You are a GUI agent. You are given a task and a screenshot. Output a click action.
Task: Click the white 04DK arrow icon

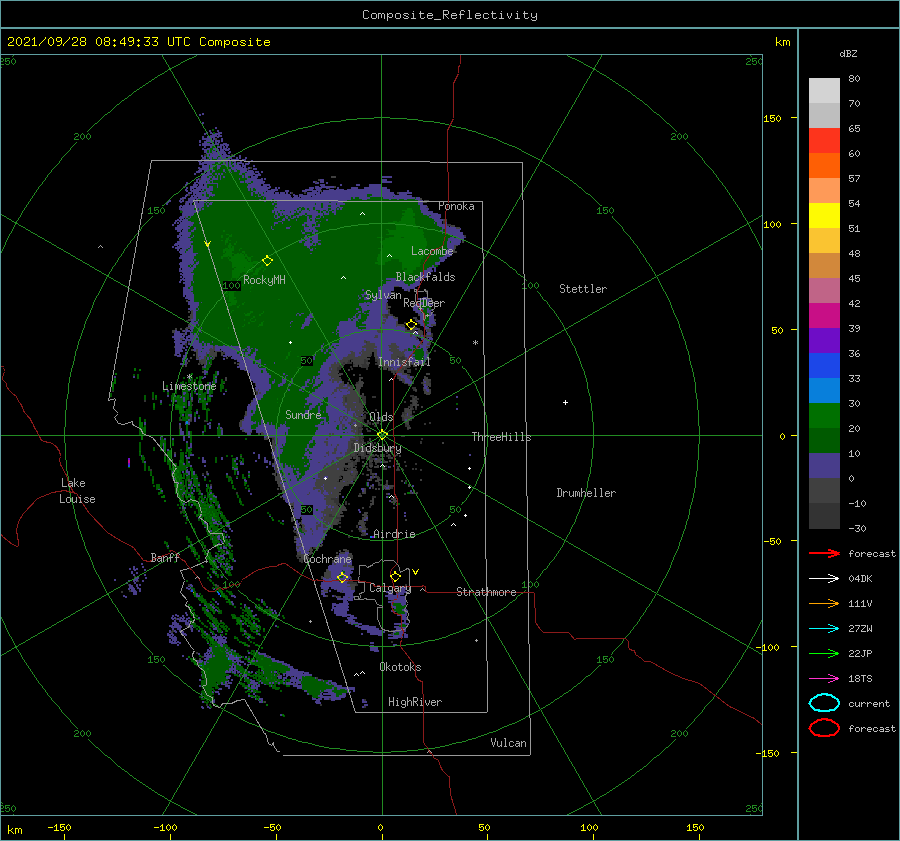tap(824, 579)
